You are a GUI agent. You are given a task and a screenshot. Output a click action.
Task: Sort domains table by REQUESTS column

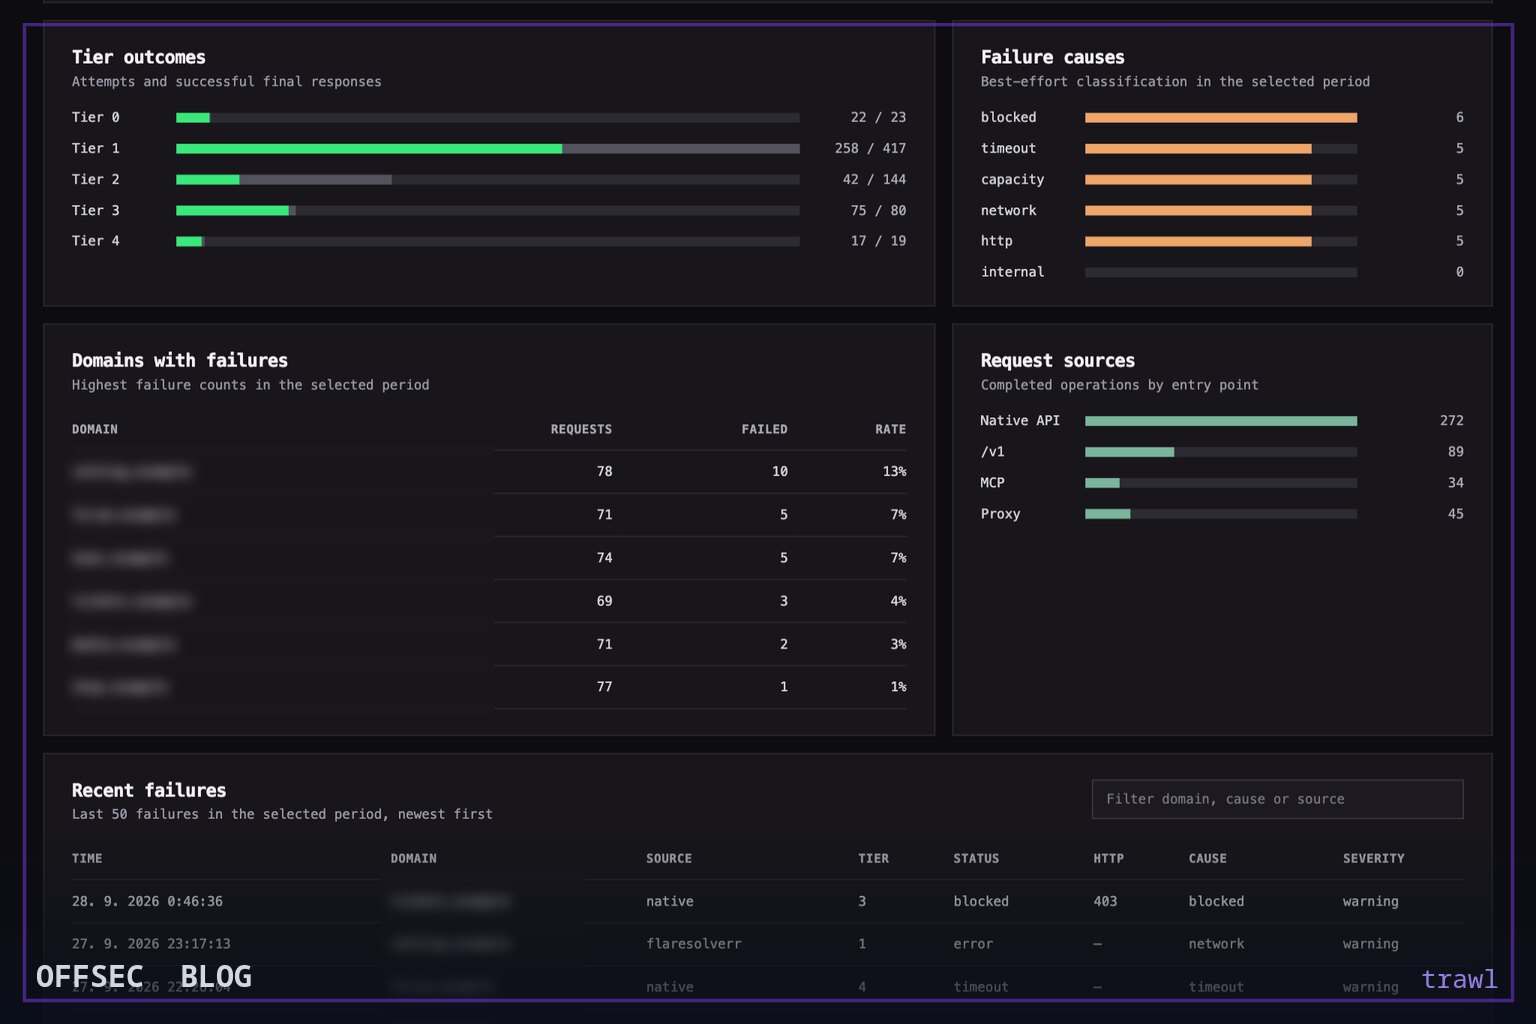(581, 429)
